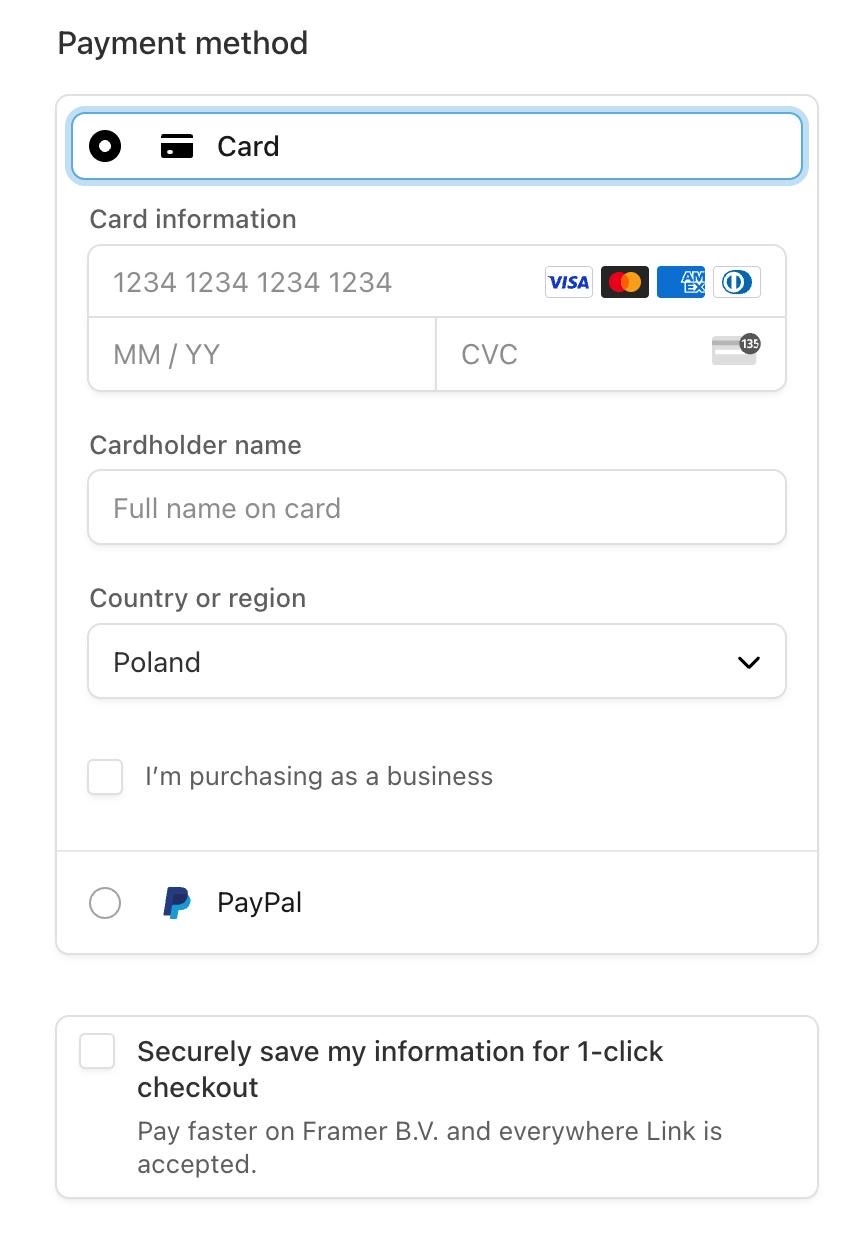Focus the card number field

(320, 282)
